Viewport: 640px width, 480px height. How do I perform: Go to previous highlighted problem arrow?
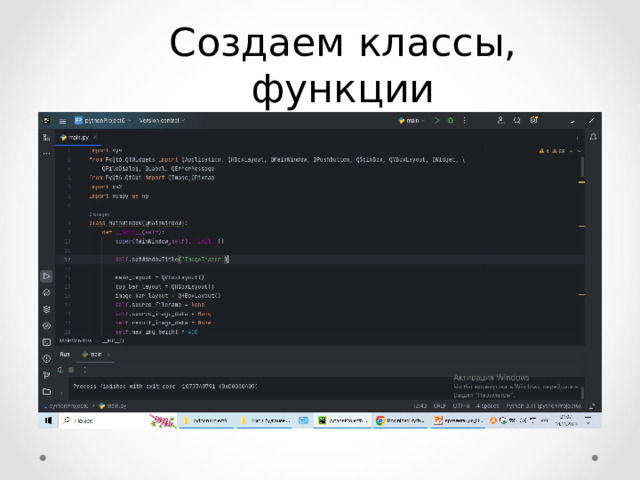[x=571, y=151]
